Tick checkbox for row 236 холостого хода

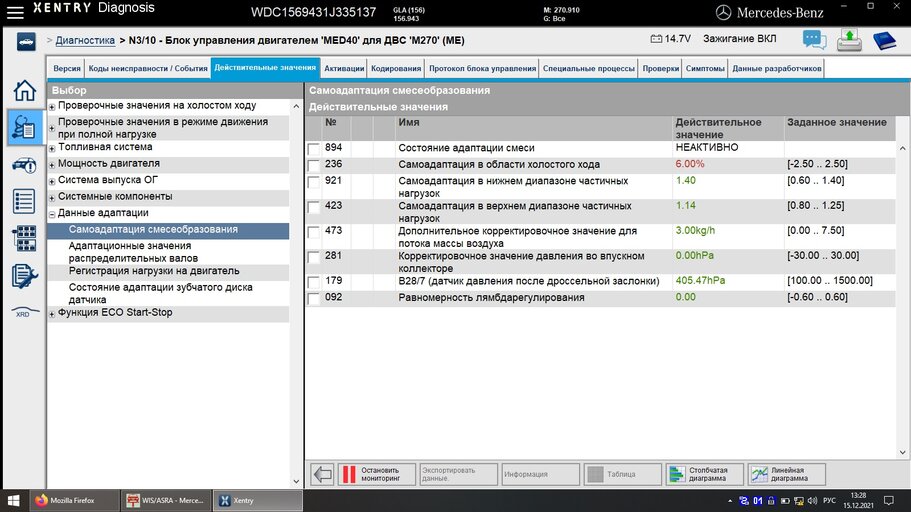pos(314,166)
